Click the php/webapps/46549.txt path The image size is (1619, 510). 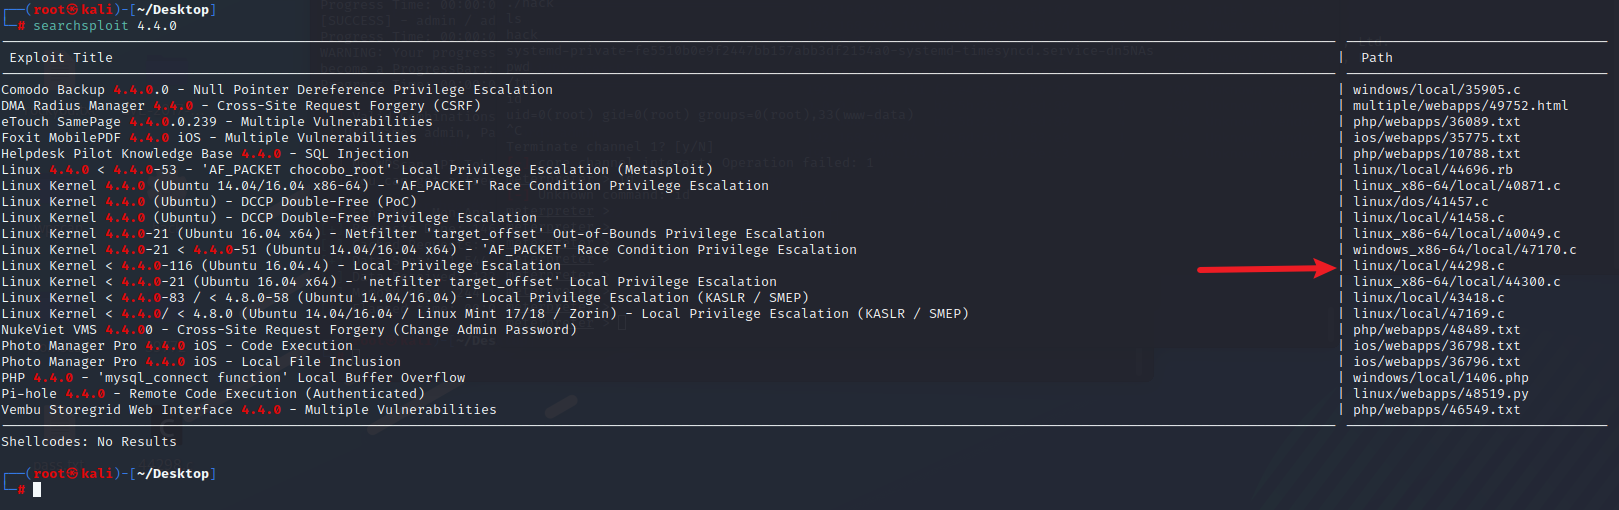1436,410
